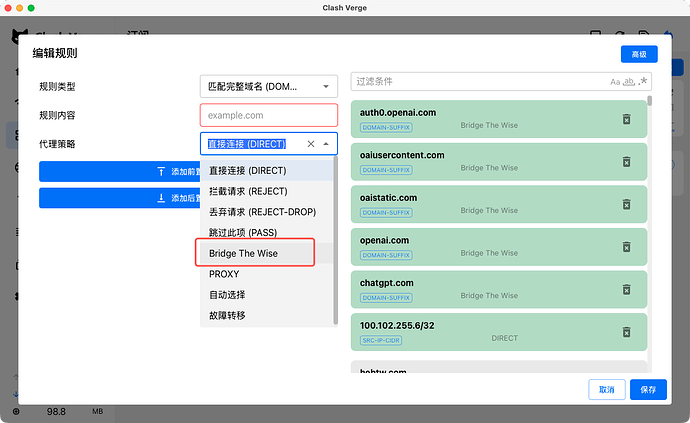Select 直接连接 (DIRECT) option

click(267, 170)
